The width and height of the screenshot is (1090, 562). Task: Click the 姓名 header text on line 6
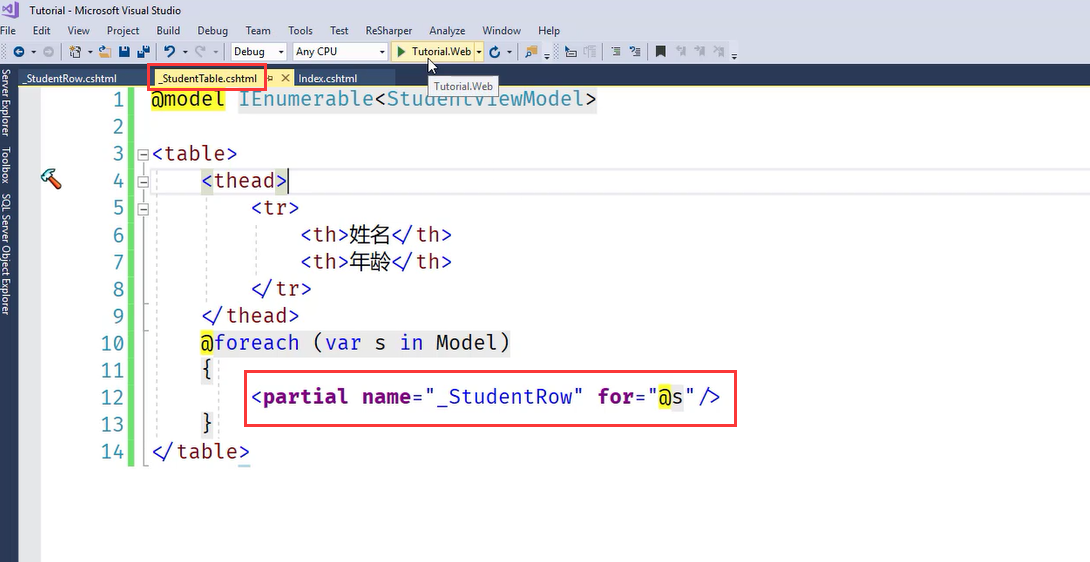pos(369,234)
